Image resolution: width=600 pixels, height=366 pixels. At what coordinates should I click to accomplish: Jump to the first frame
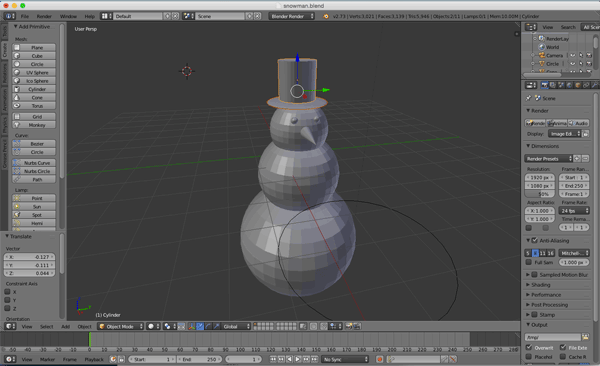tap(273, 359)
